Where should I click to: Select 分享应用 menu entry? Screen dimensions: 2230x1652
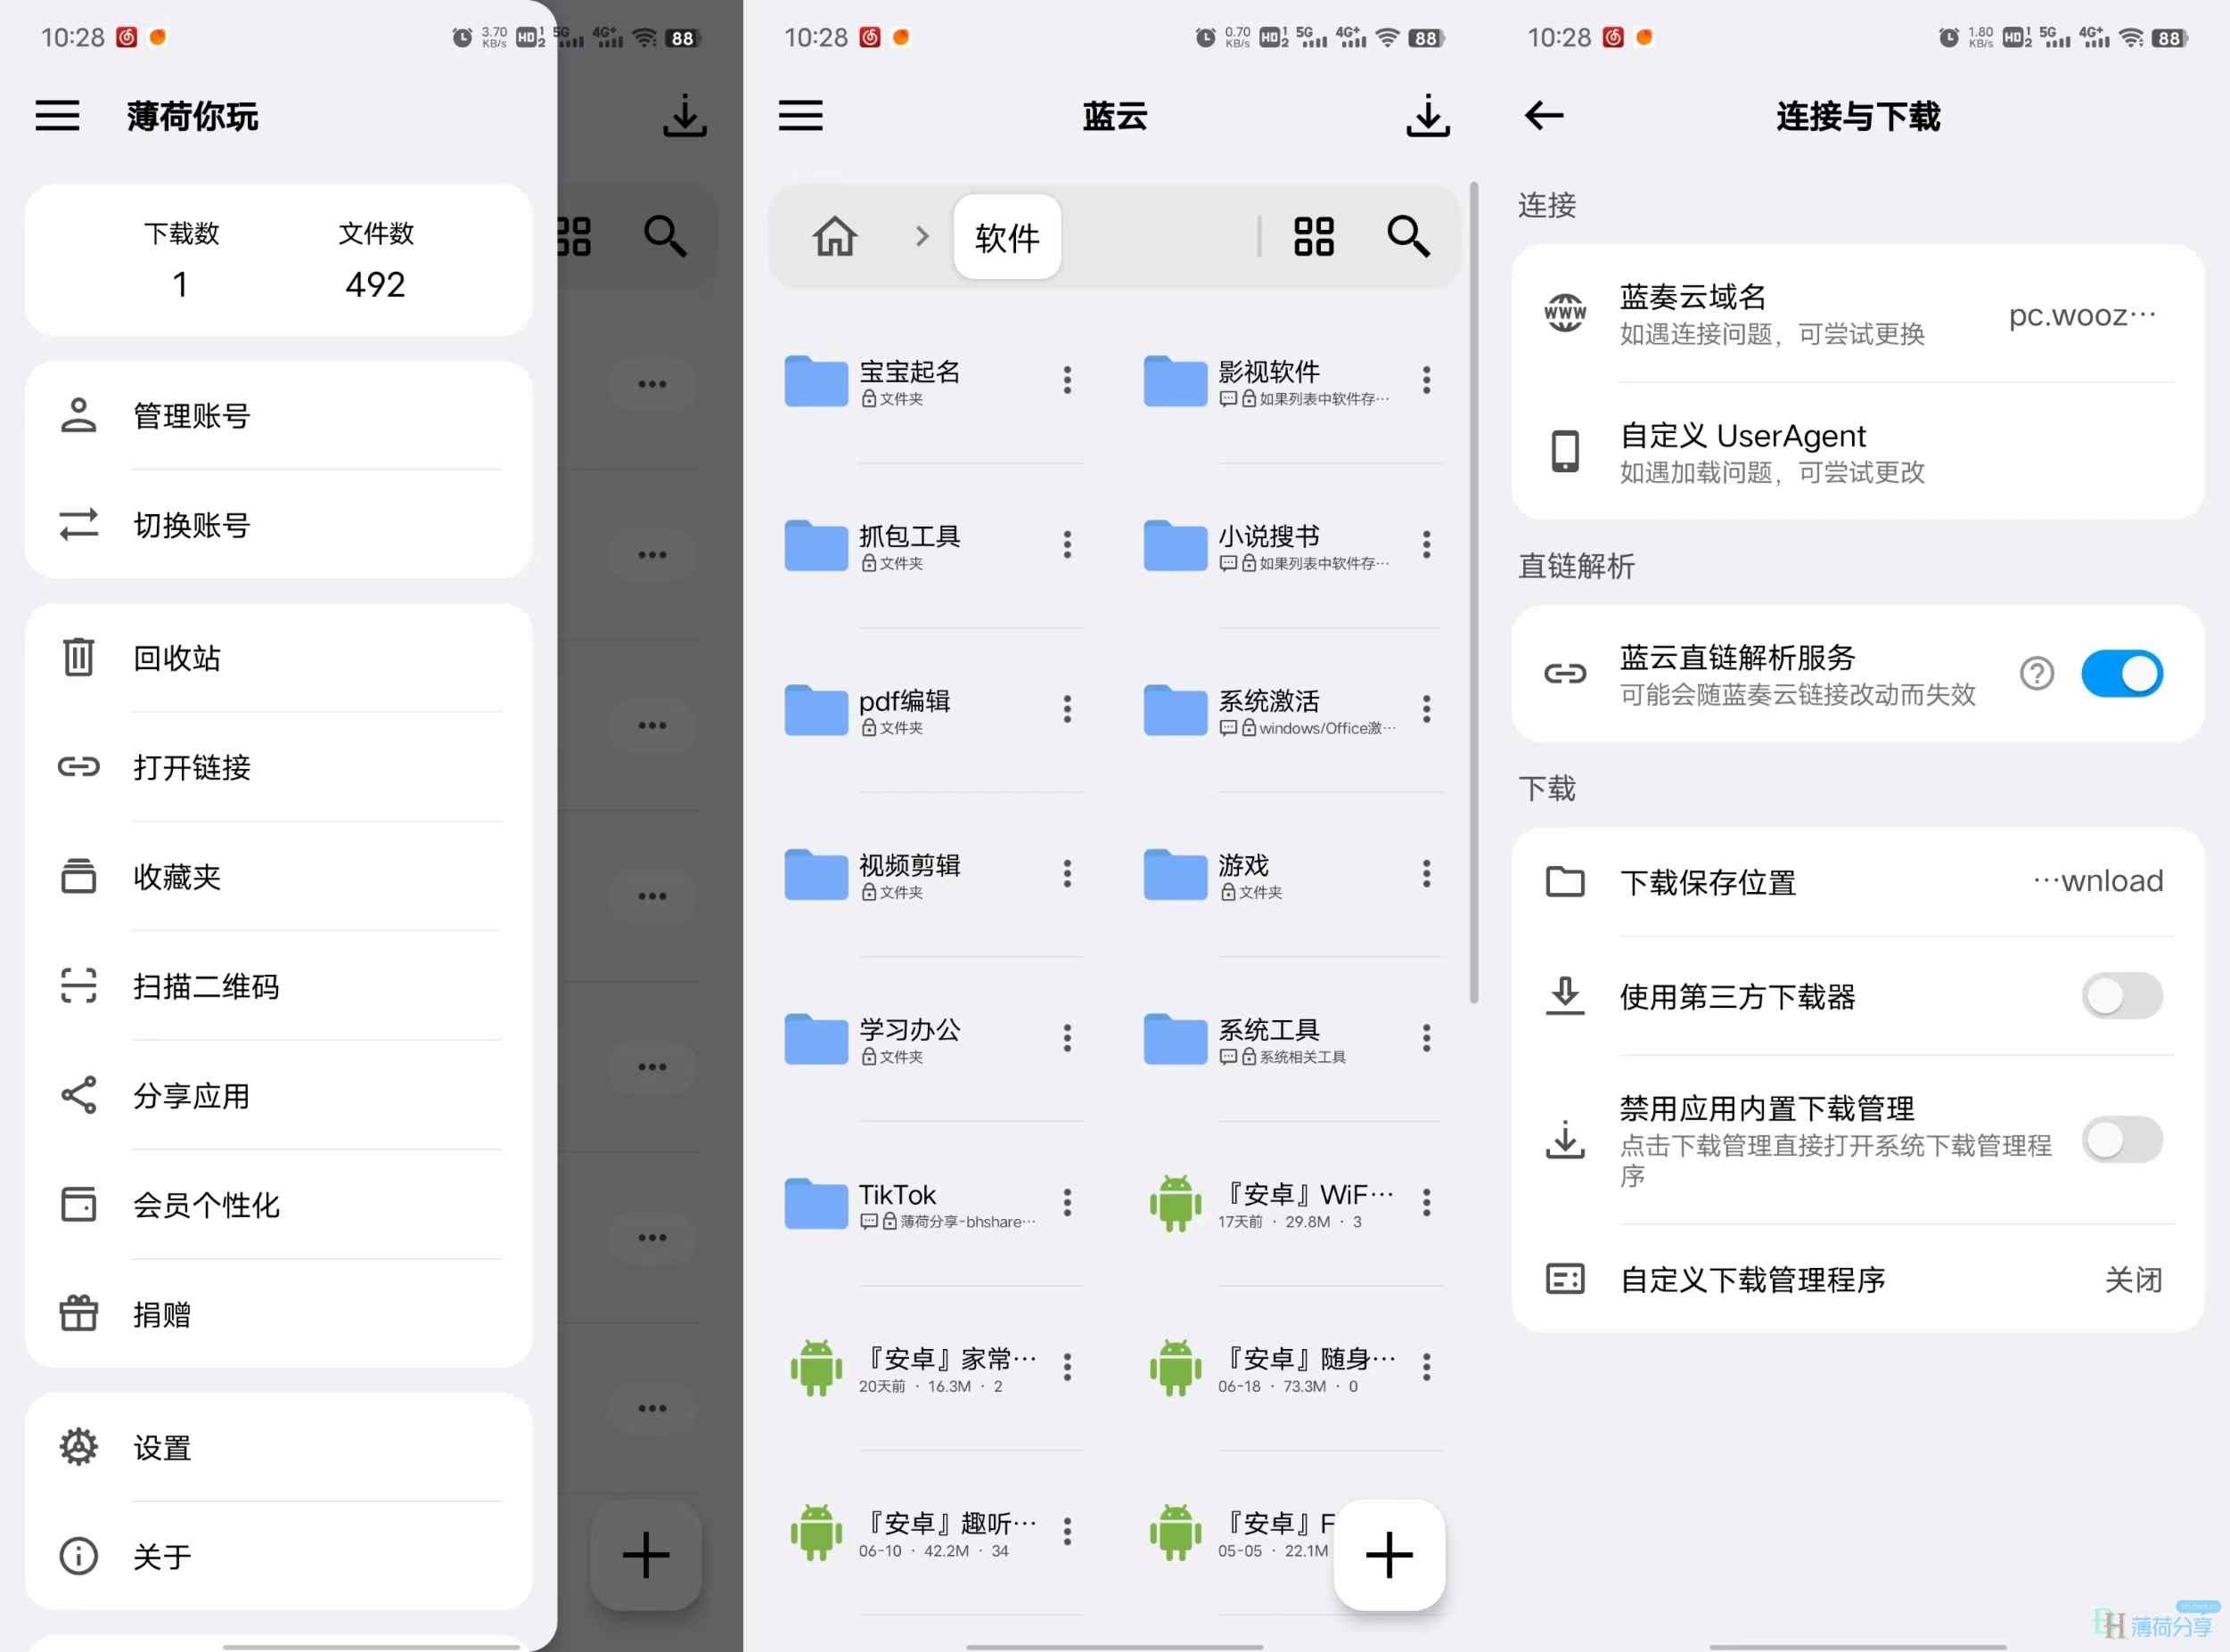pos(278,1095)
